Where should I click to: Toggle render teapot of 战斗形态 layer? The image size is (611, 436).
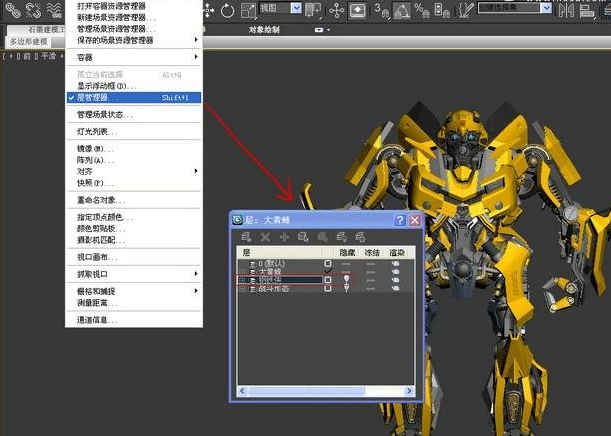396,288
